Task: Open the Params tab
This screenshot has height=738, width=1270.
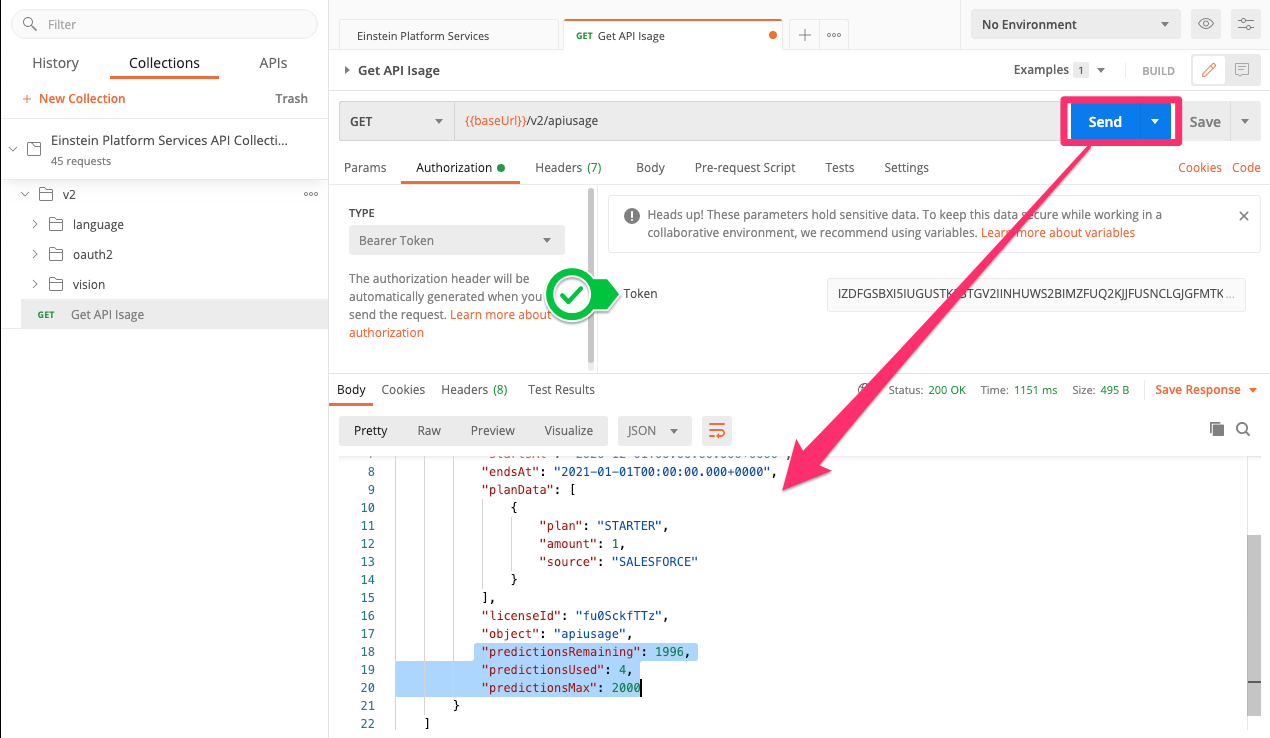Action: [x=365, y=167]
